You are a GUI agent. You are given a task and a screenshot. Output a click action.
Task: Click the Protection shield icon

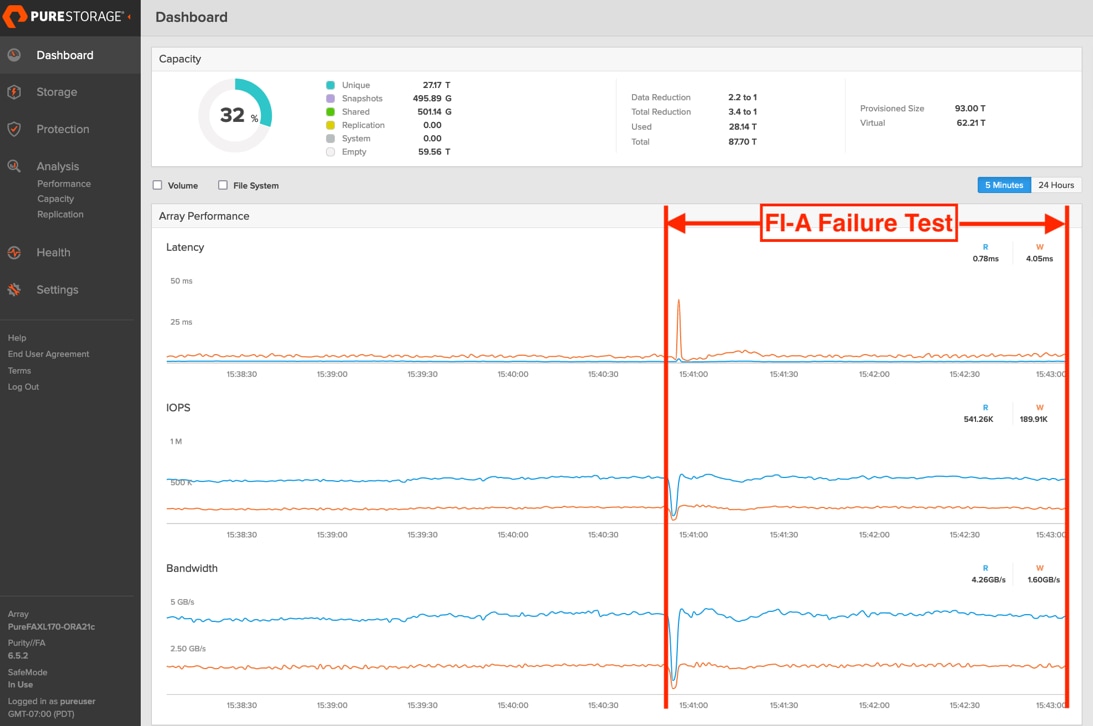click(14, 129)
